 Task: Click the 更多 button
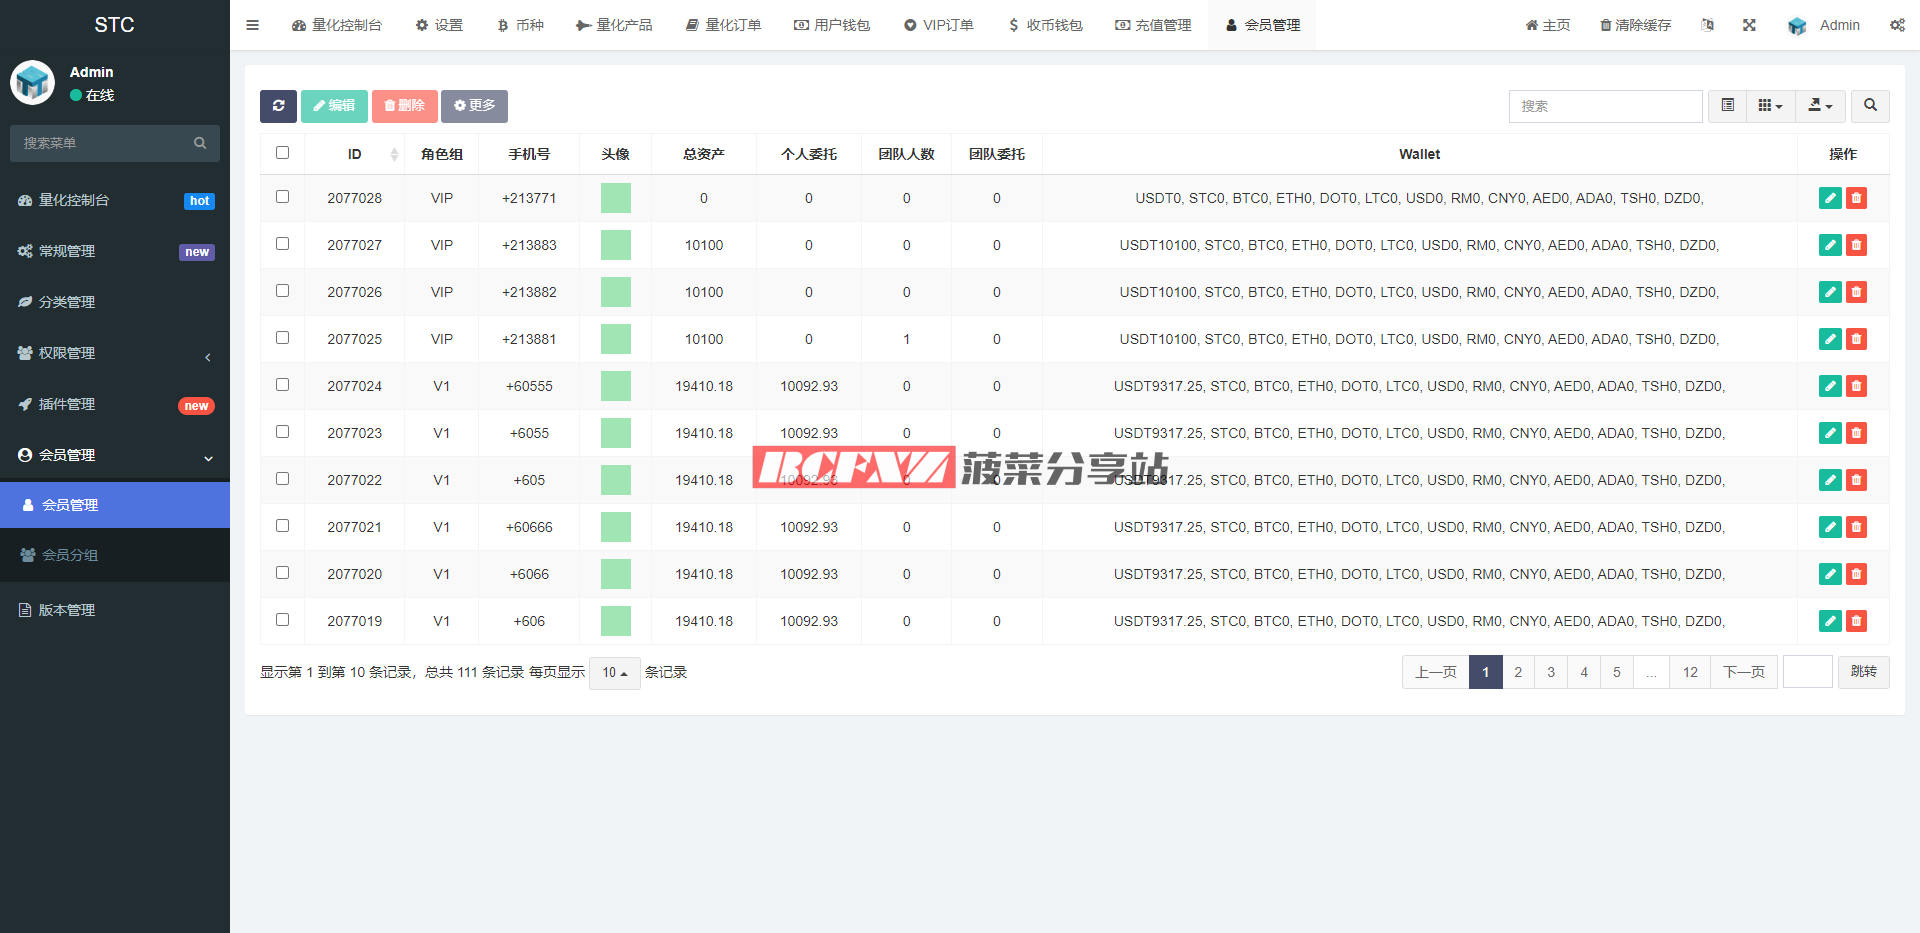(x=474, y=106)
